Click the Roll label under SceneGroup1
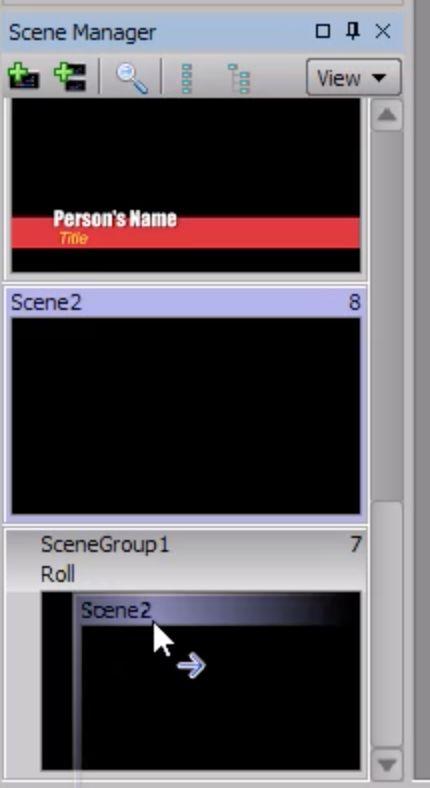 [58, 574]
